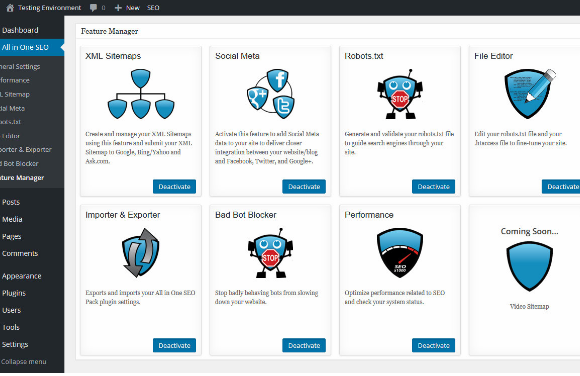Deactivate the XML Sitemaps feature

175,187
